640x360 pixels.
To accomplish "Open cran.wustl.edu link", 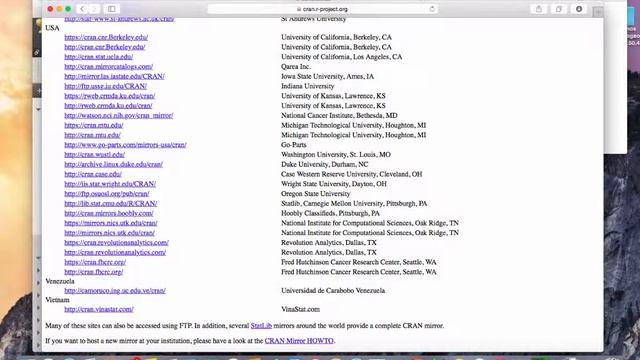I will click(x=95, y=155).
